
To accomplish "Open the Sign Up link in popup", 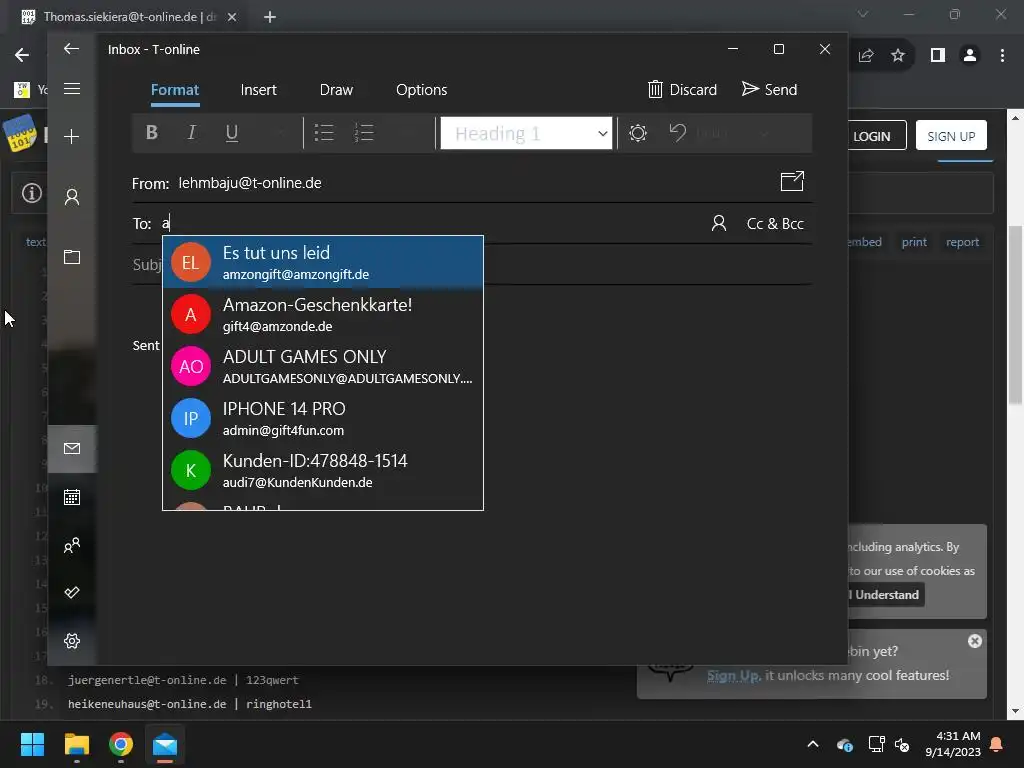I will (x=733, y=675).
